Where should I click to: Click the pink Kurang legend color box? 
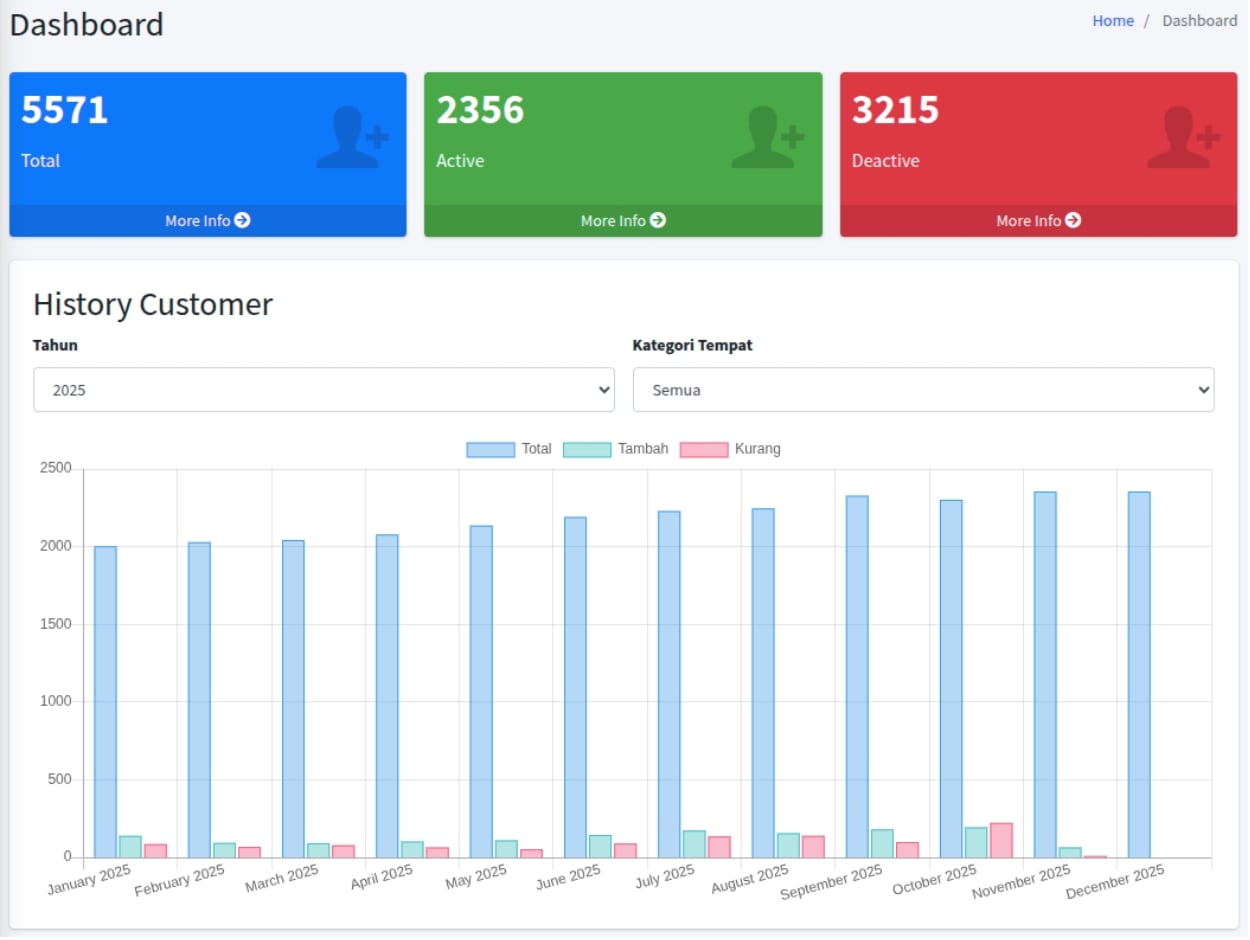[704, 450]
